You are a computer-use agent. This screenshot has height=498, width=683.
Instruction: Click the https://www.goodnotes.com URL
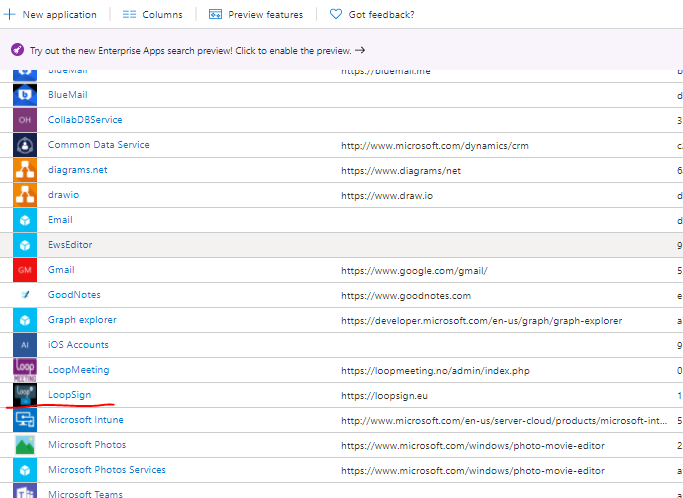click(406, 295)
